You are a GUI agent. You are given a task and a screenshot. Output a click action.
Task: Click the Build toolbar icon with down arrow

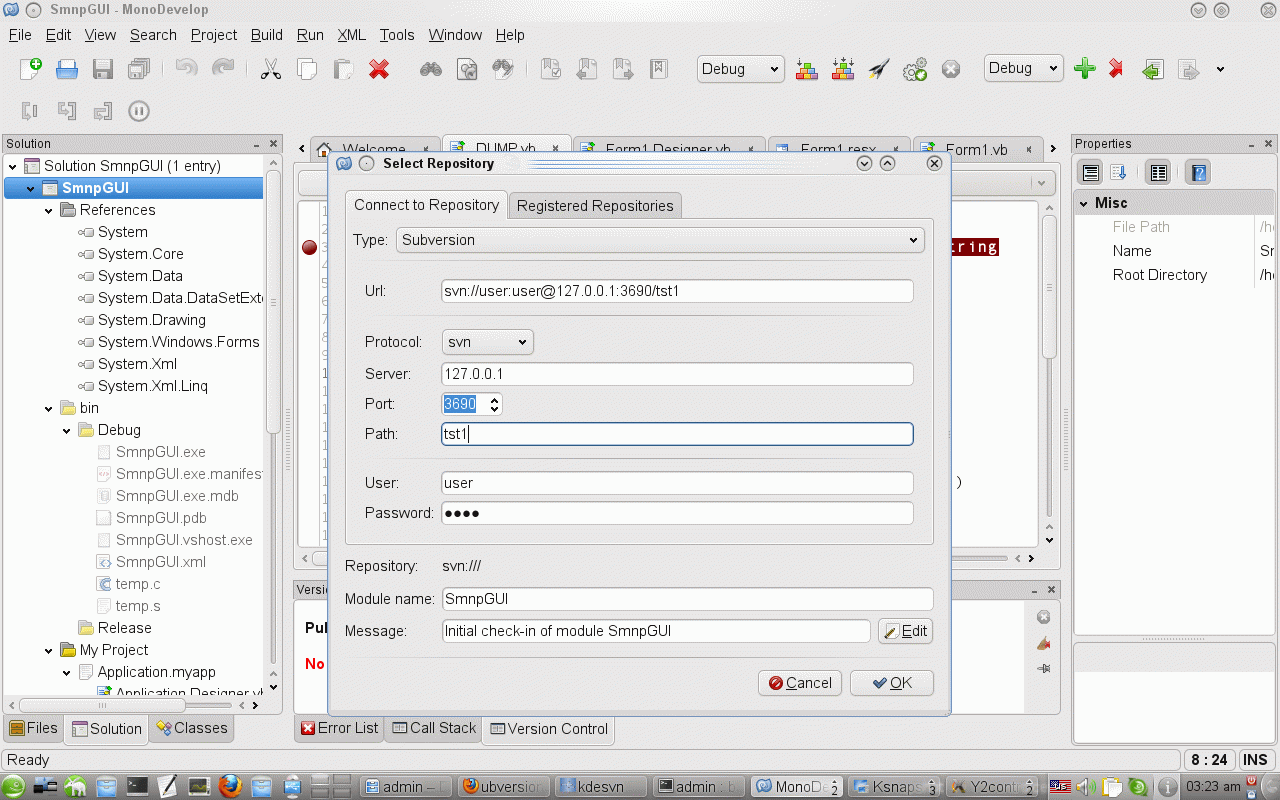point(807,69)
